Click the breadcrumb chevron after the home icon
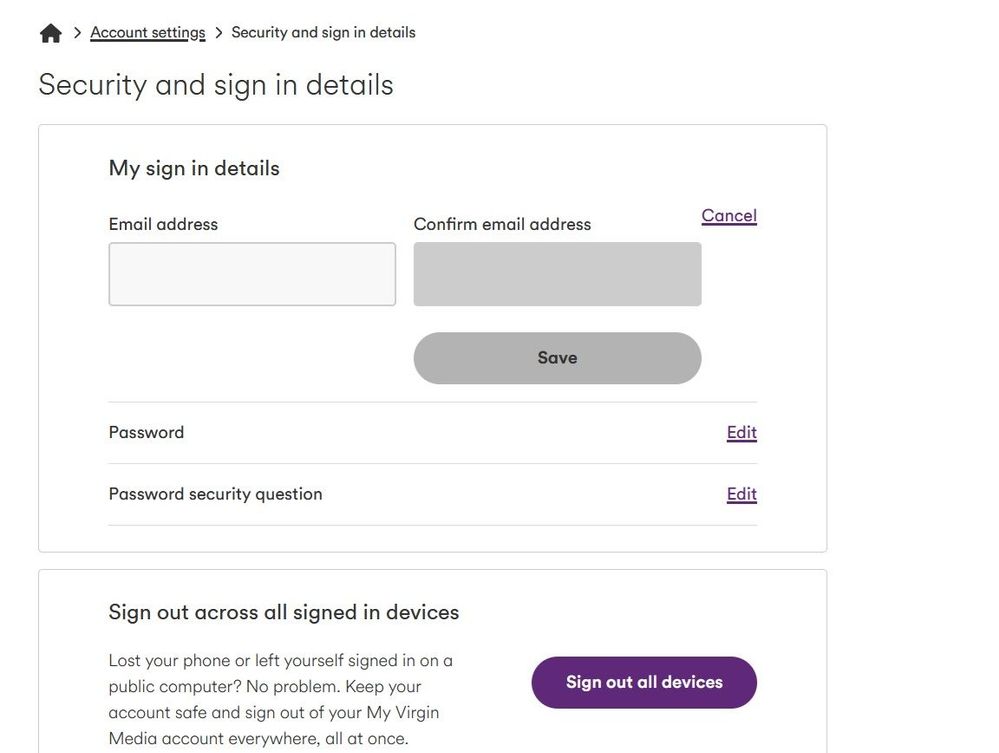Viewport: 999px width, 753px height. (x=77, y=32)
